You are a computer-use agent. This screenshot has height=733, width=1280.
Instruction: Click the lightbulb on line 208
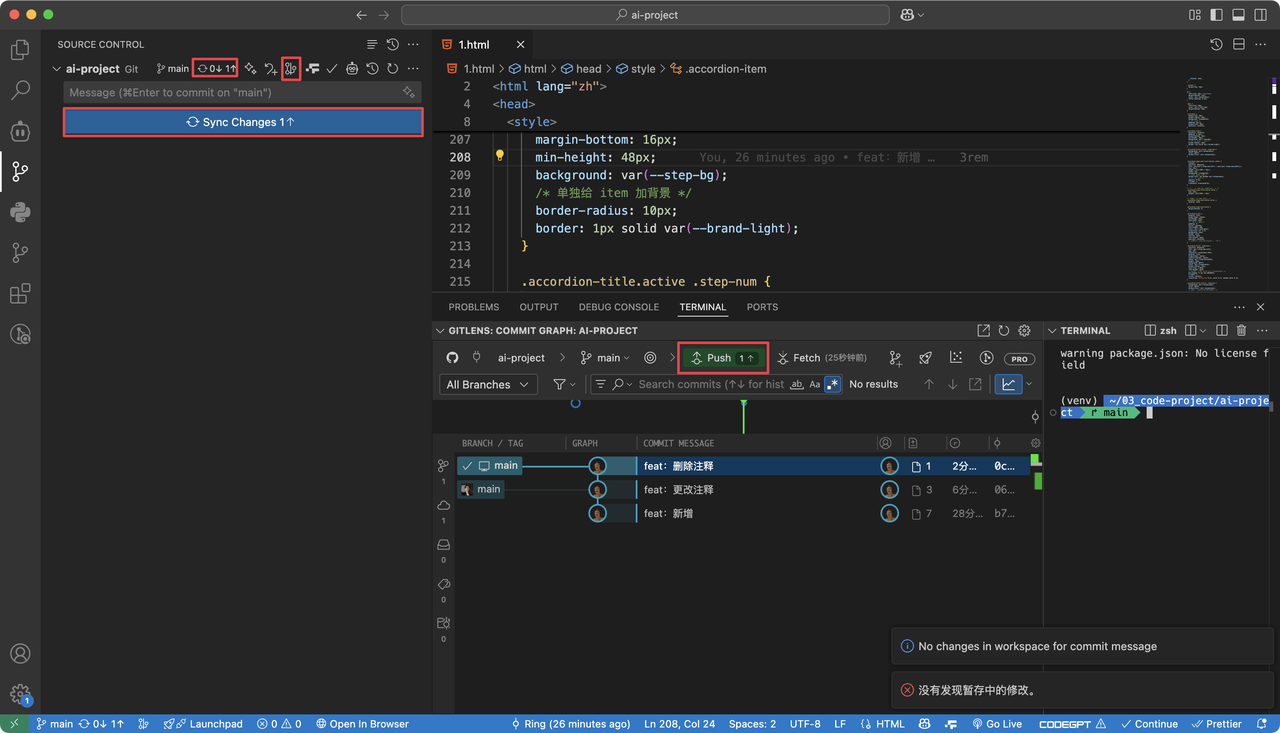500,157
